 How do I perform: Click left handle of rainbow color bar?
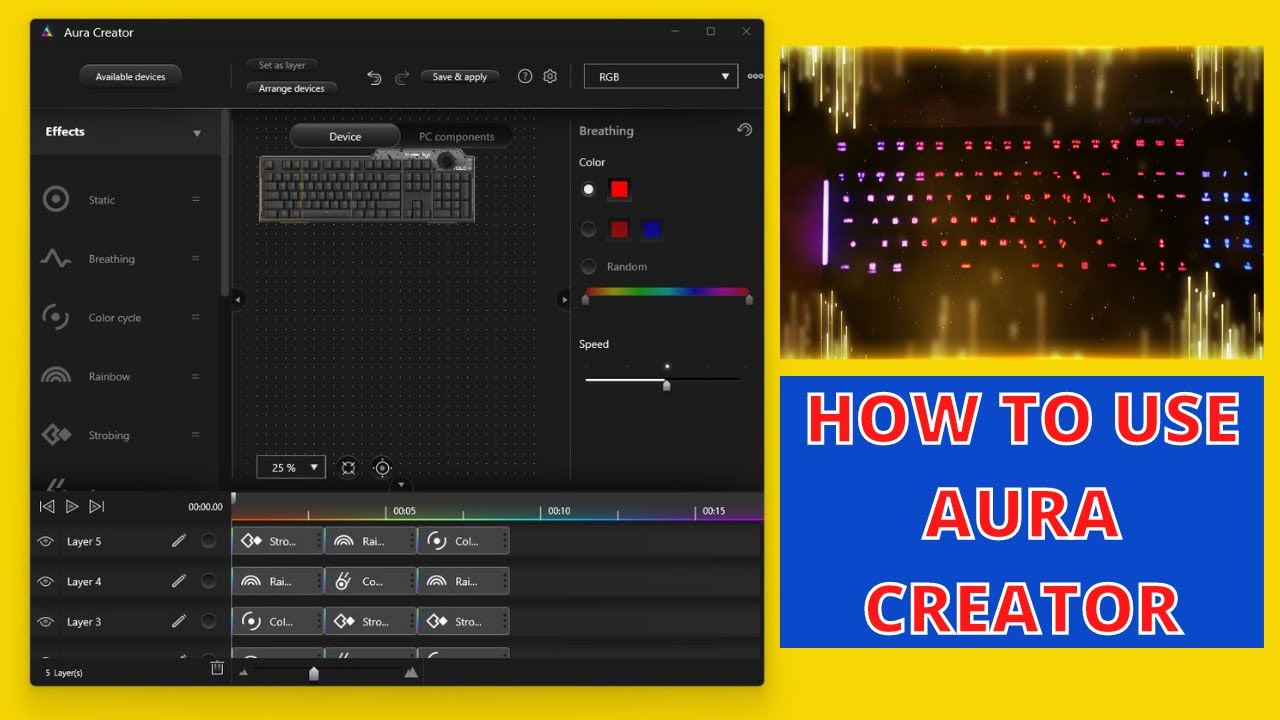586,299
